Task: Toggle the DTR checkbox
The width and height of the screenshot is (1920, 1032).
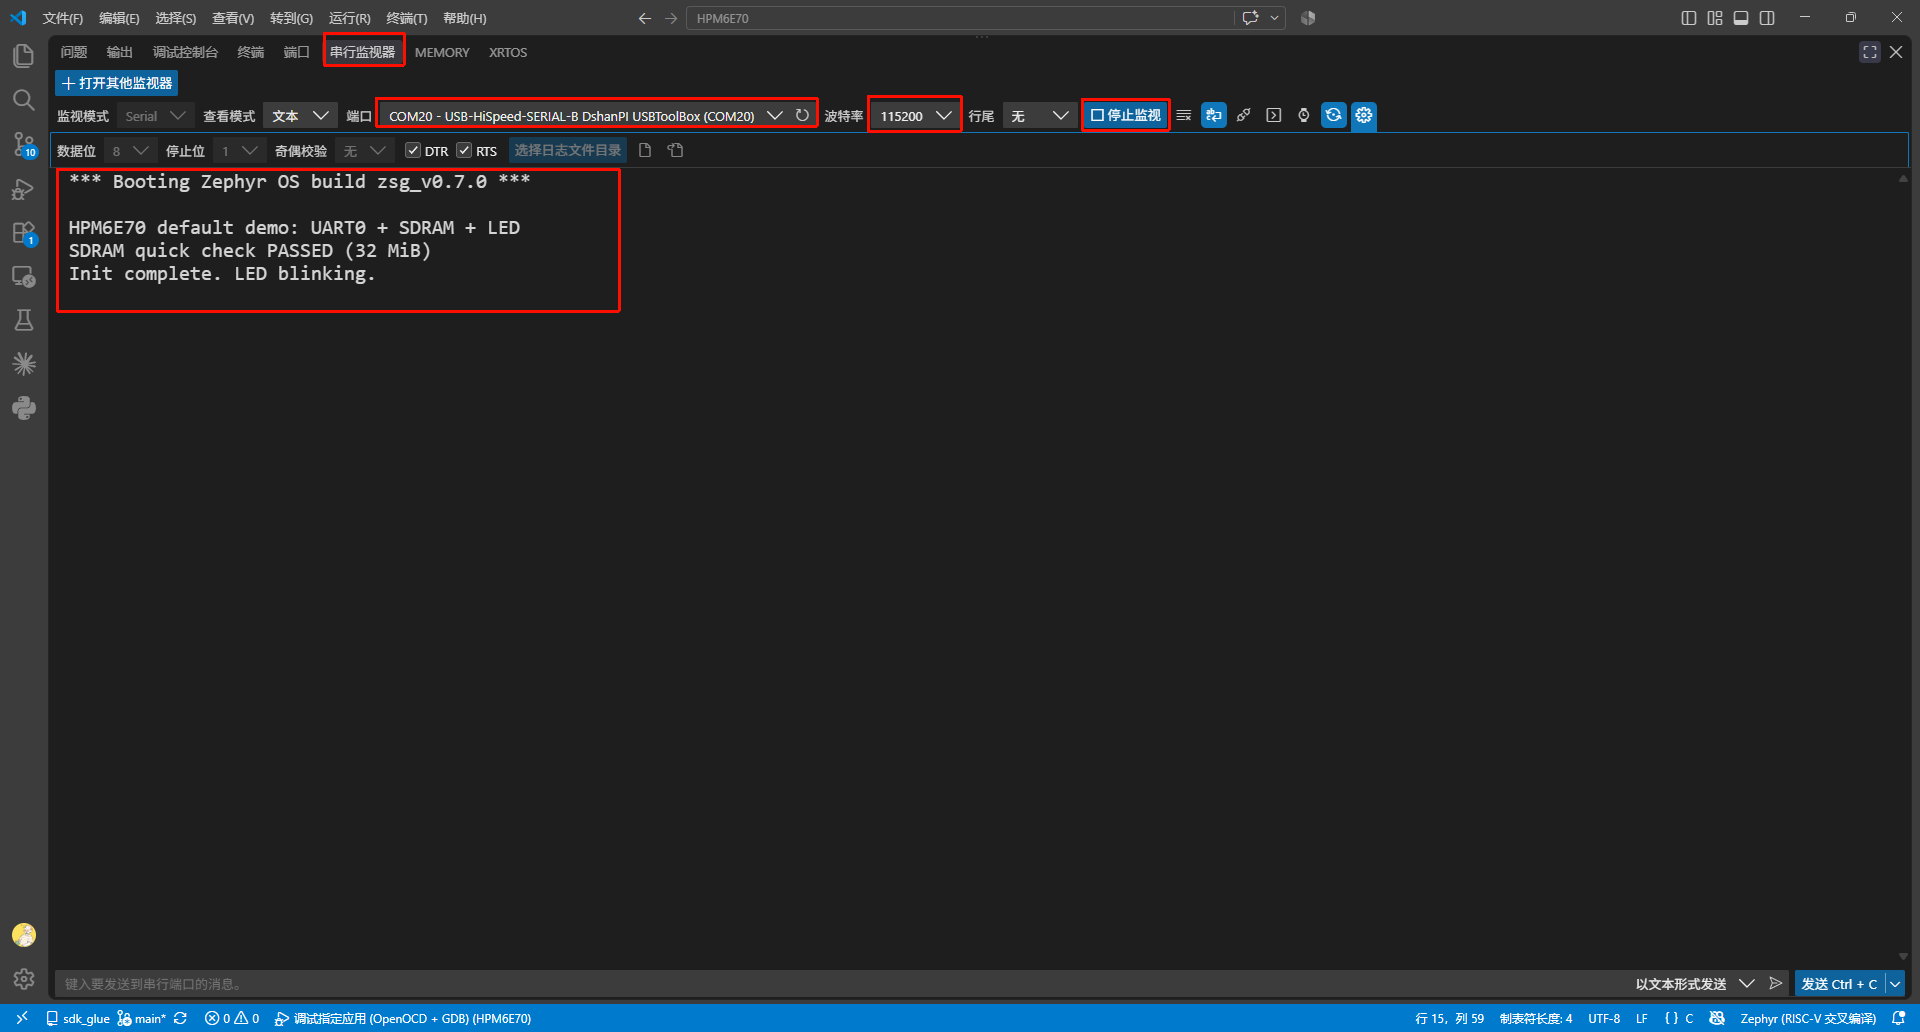Action: tap(413, 150)
